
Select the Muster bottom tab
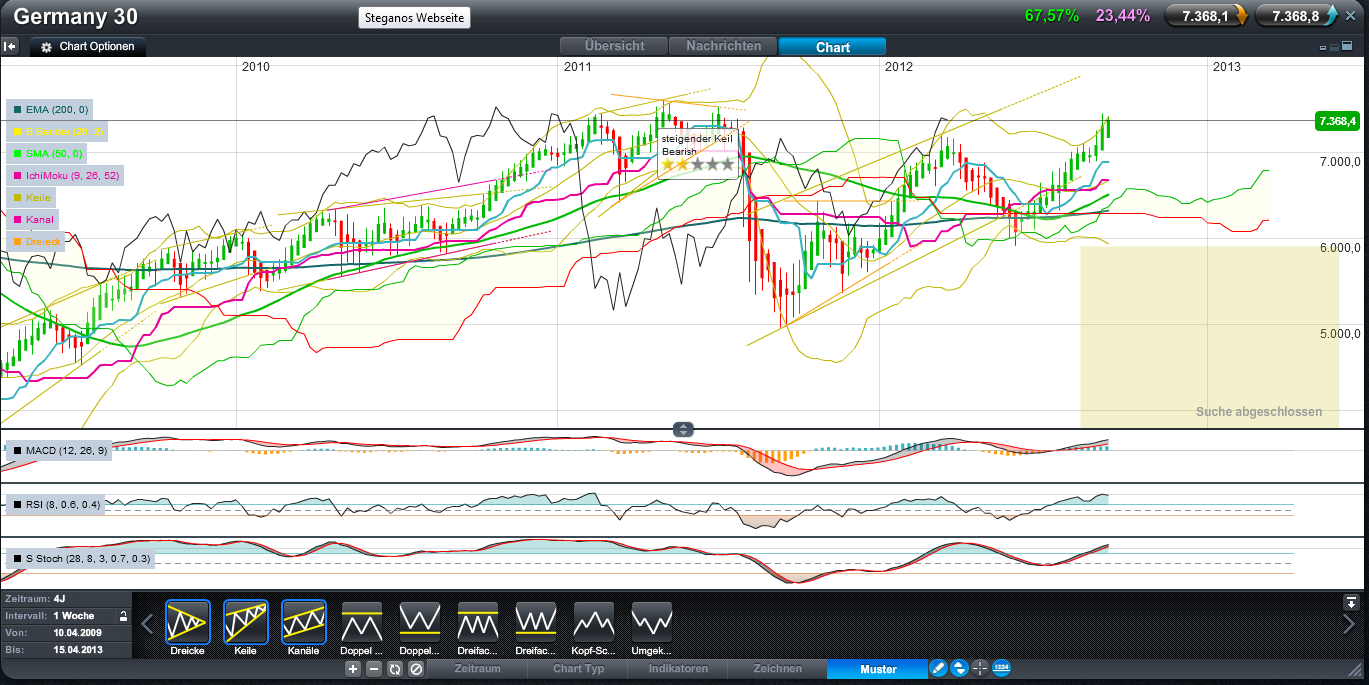pos(878,669)
